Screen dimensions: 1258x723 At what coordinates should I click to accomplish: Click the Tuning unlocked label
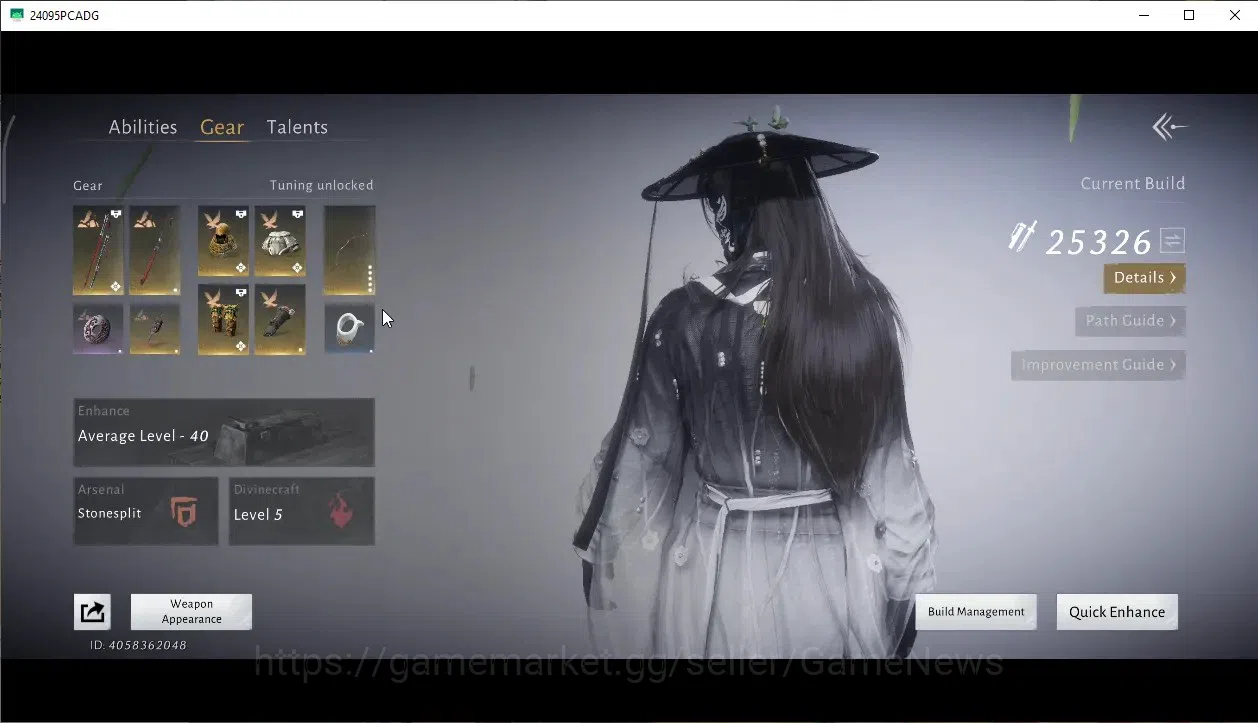point(321,185)
